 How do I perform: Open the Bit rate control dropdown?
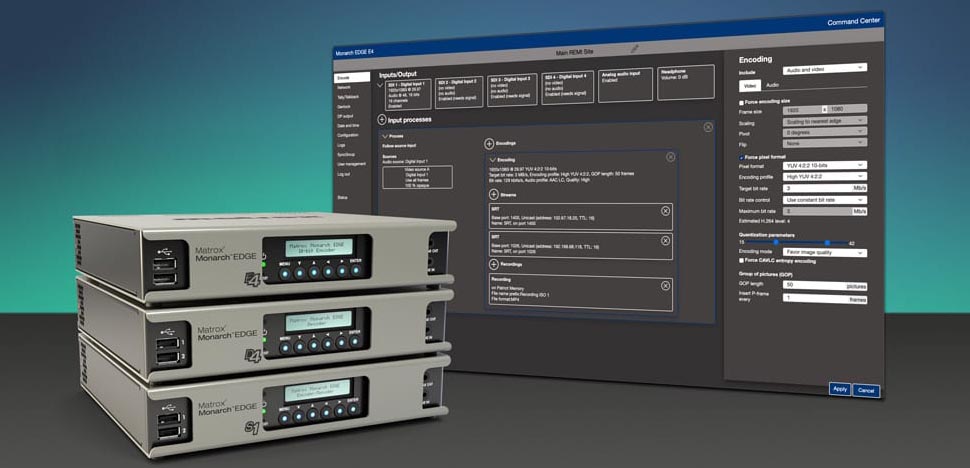coord(825,200)
